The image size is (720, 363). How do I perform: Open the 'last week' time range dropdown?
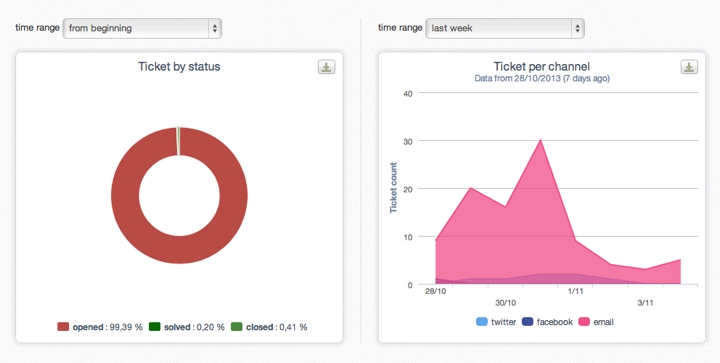505,28
